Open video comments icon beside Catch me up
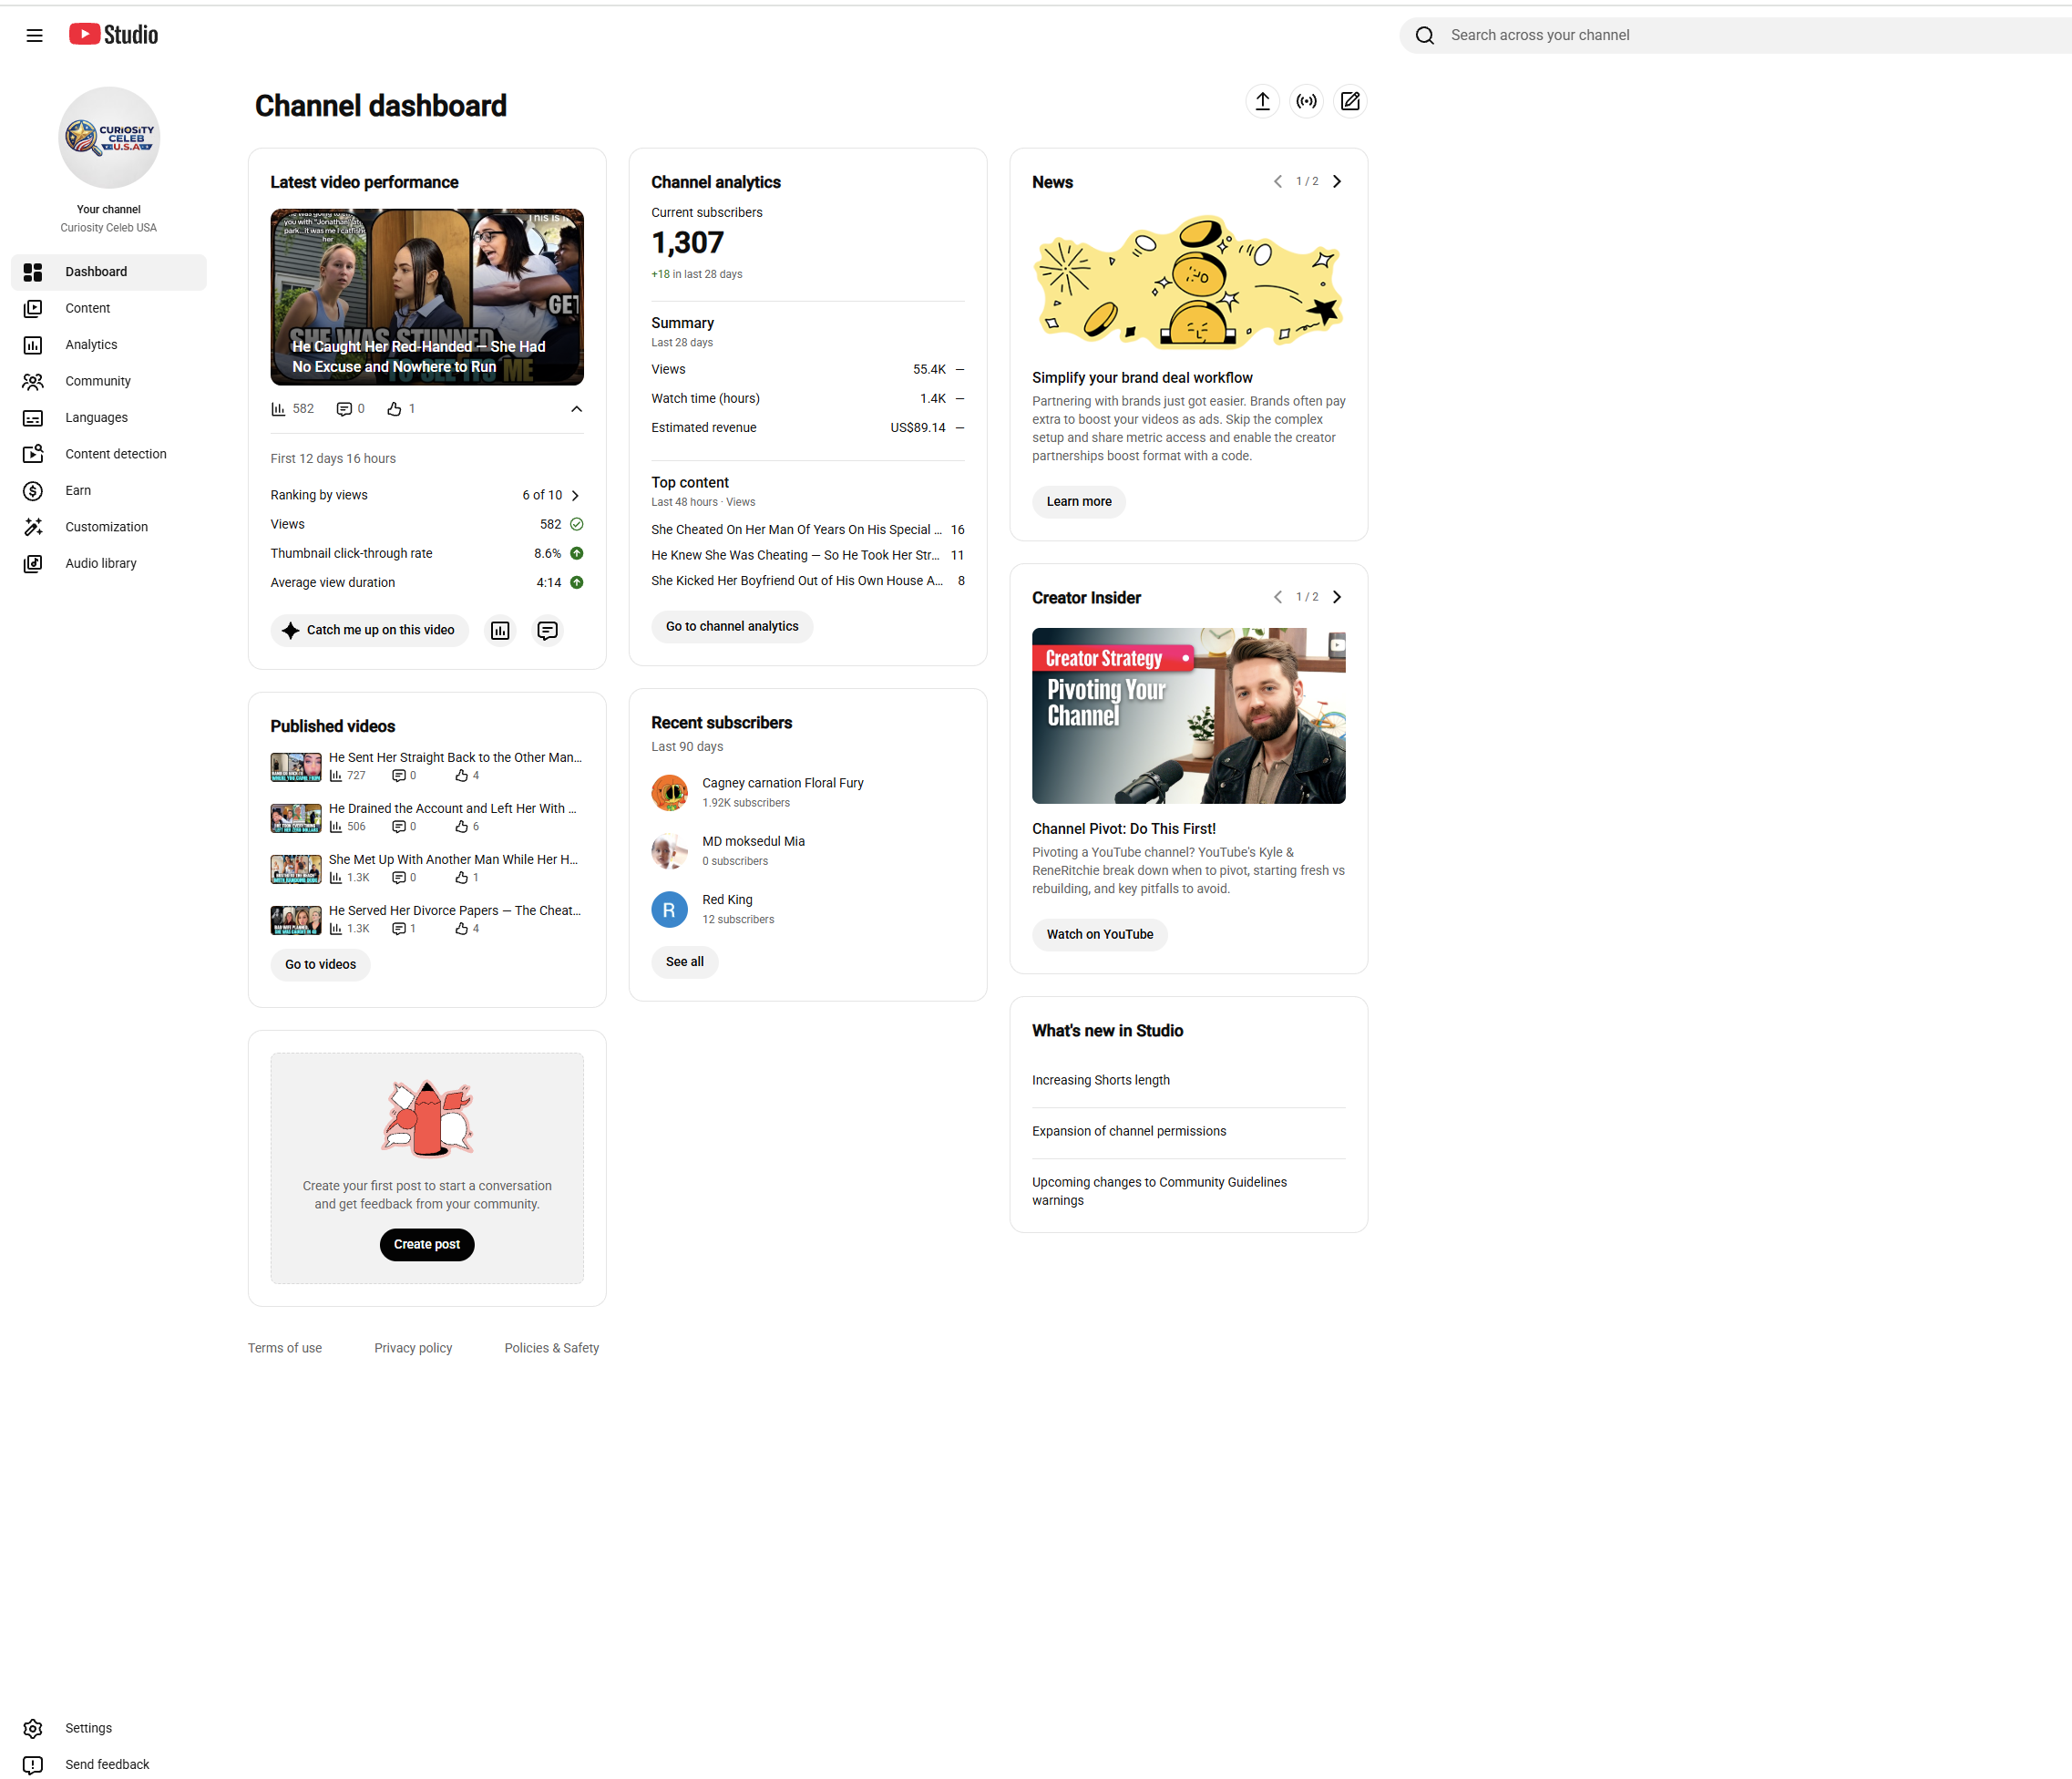This screenshot has height=1779, width=2072. coord(547,630)
